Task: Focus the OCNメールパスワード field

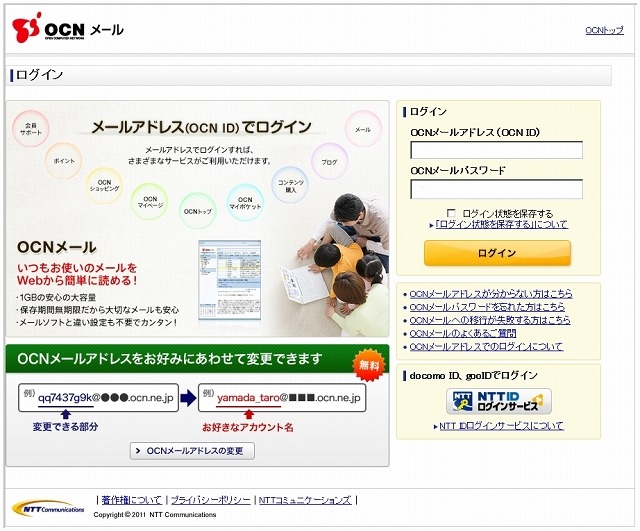Action: [x=496, y=189]
